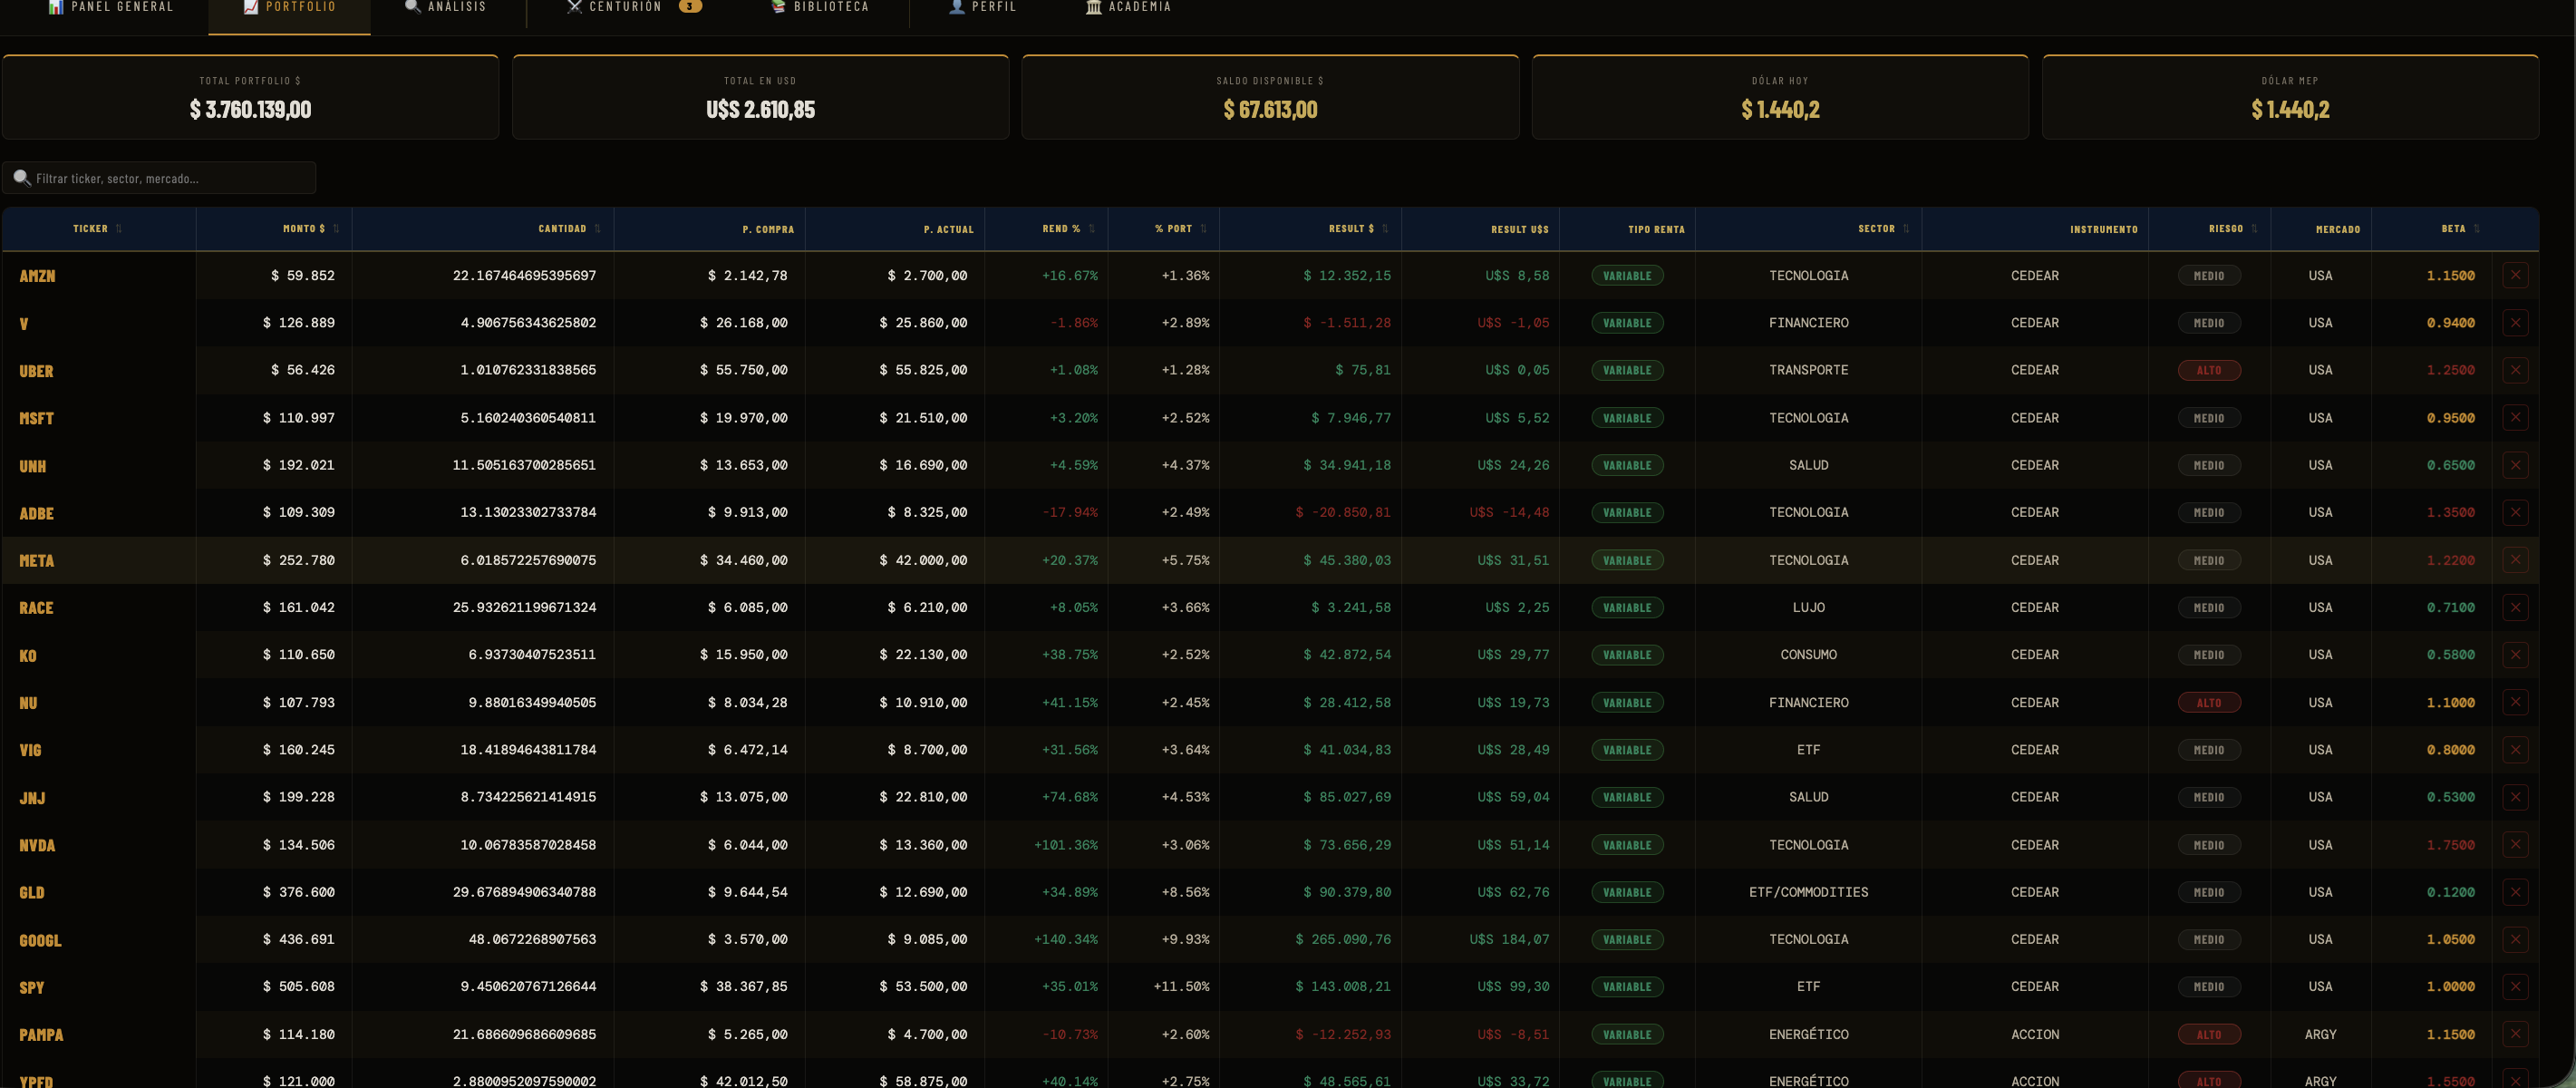Sort table by Ticker column
Screen dimensions: 2576x1088
98,229
